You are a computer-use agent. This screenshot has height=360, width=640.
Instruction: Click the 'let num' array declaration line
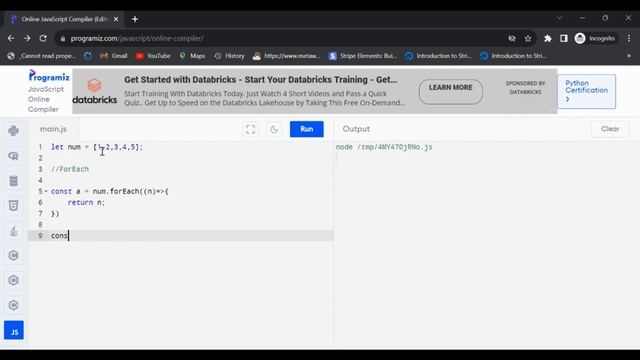click(97, 147)
